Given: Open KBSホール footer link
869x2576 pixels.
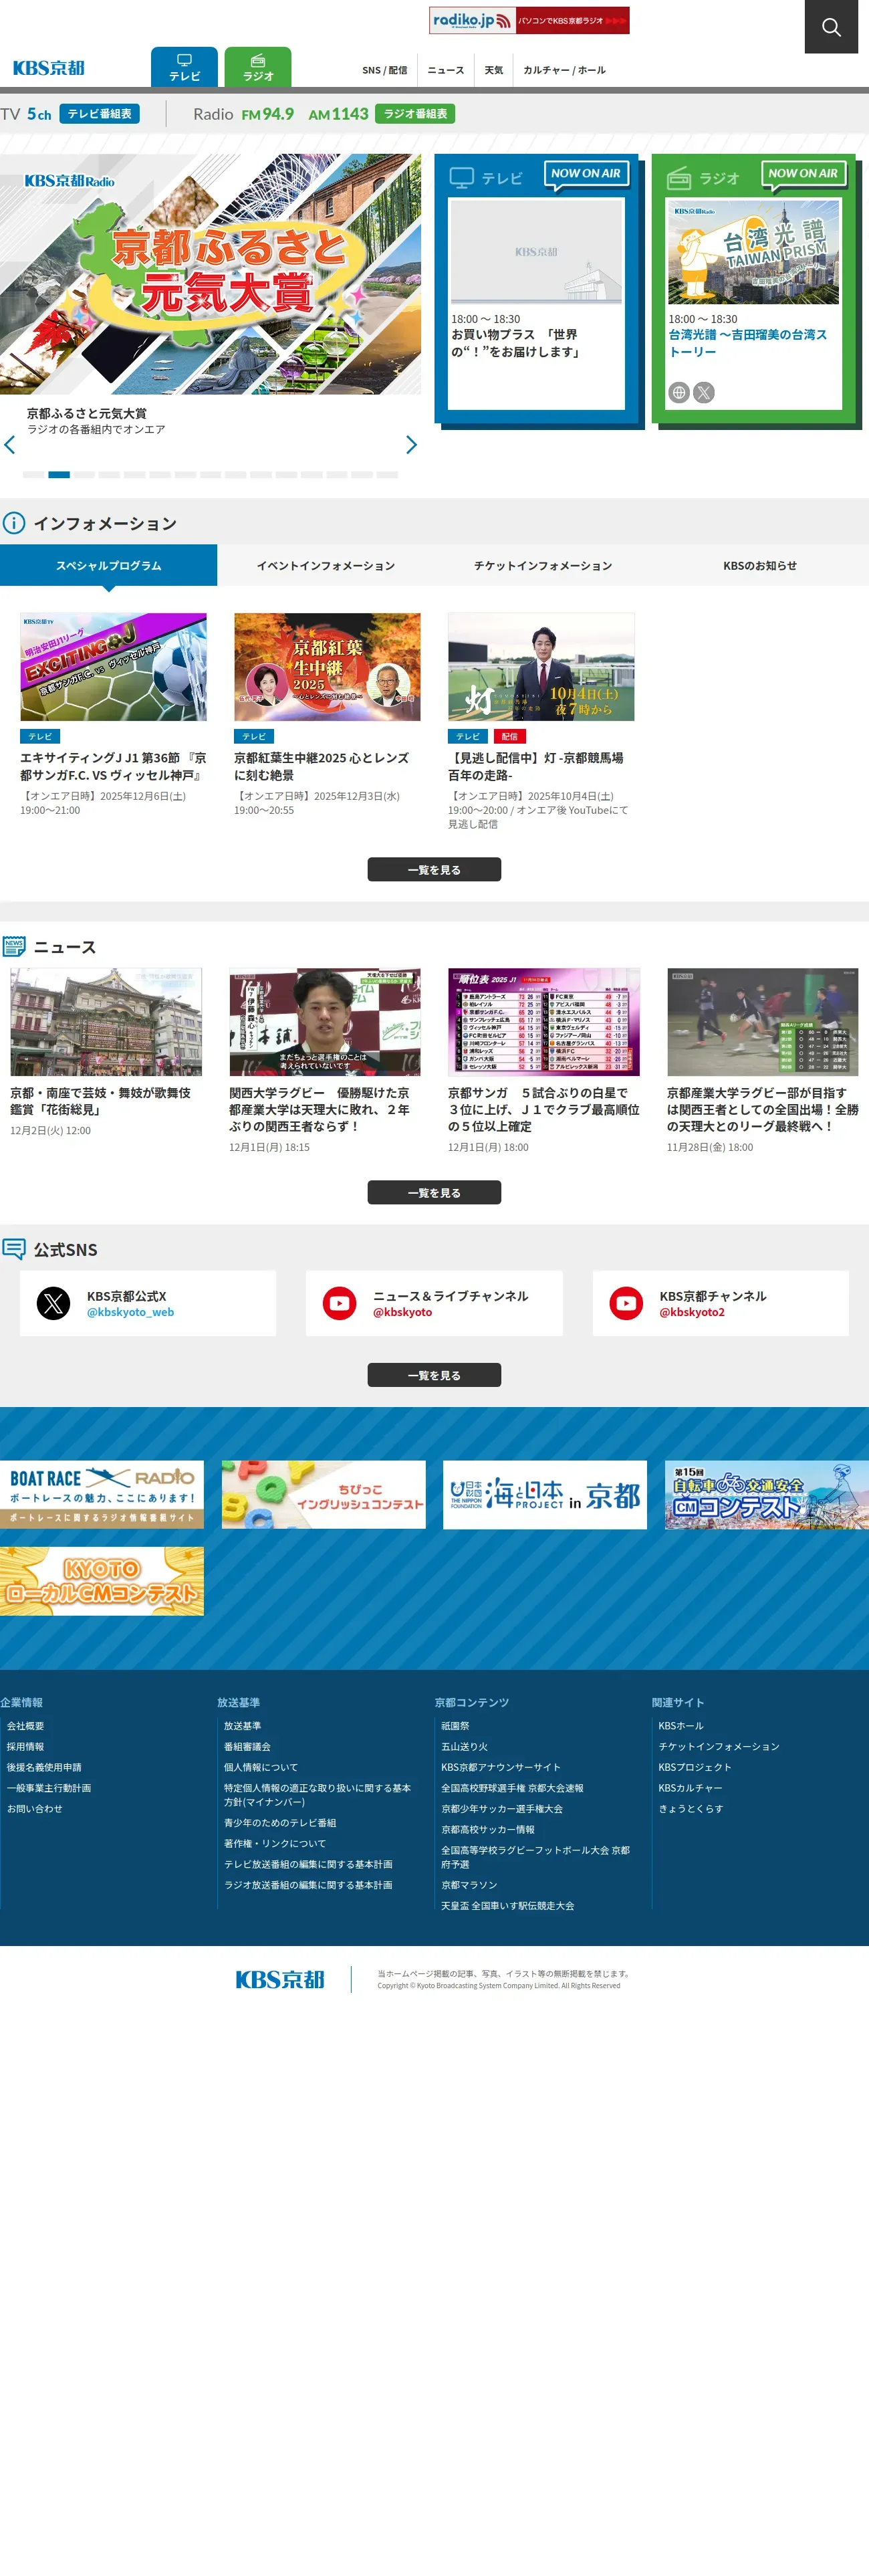Looking at the screenshot, I should pyautogui.click(x=681, y=1726).
